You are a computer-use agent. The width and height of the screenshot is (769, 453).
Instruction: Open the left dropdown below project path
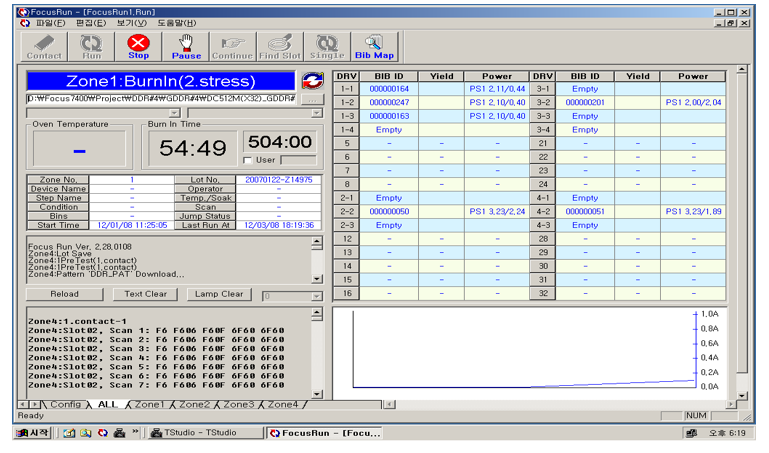pos(175,113)
